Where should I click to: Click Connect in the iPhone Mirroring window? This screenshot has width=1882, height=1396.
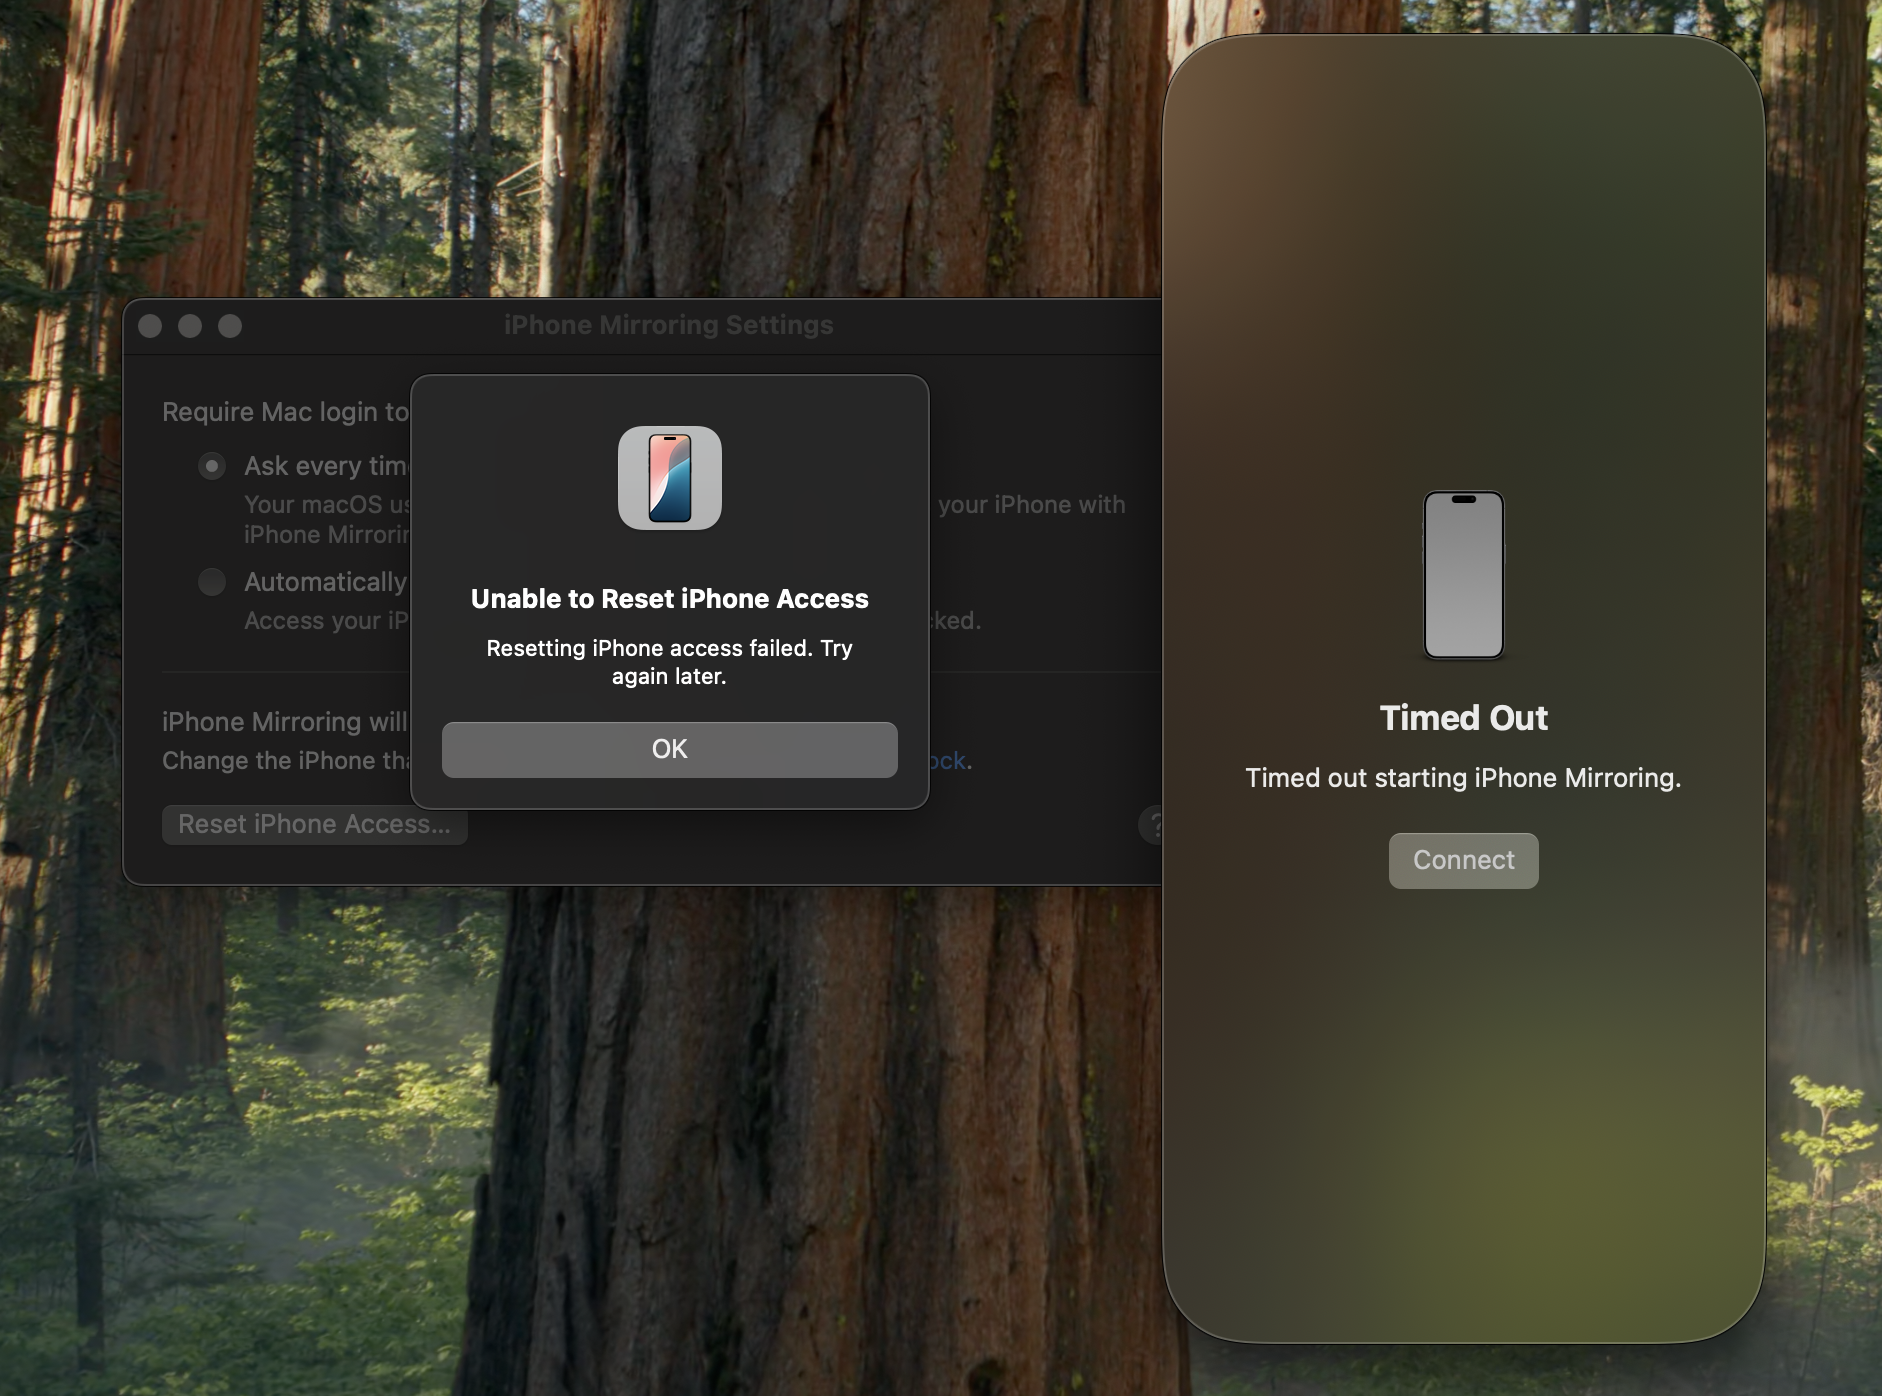[1463, 860]
